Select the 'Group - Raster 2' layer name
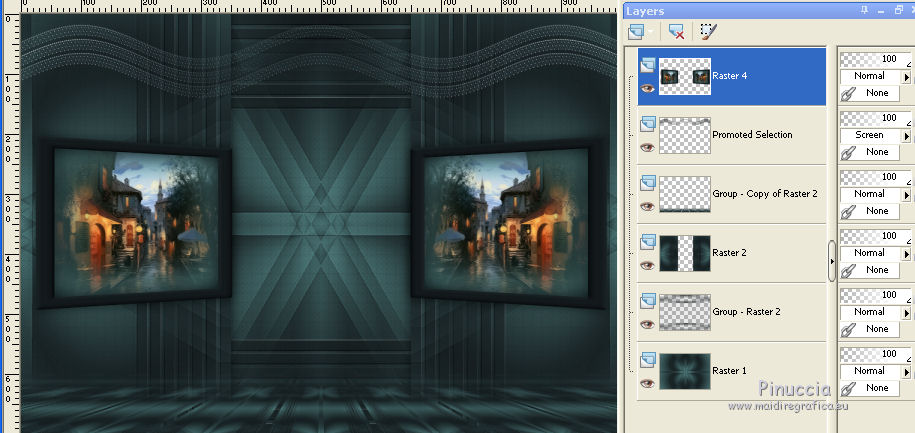Image resolution: width=915 pixels, height=433 pixels. click(x=746, y=312)
